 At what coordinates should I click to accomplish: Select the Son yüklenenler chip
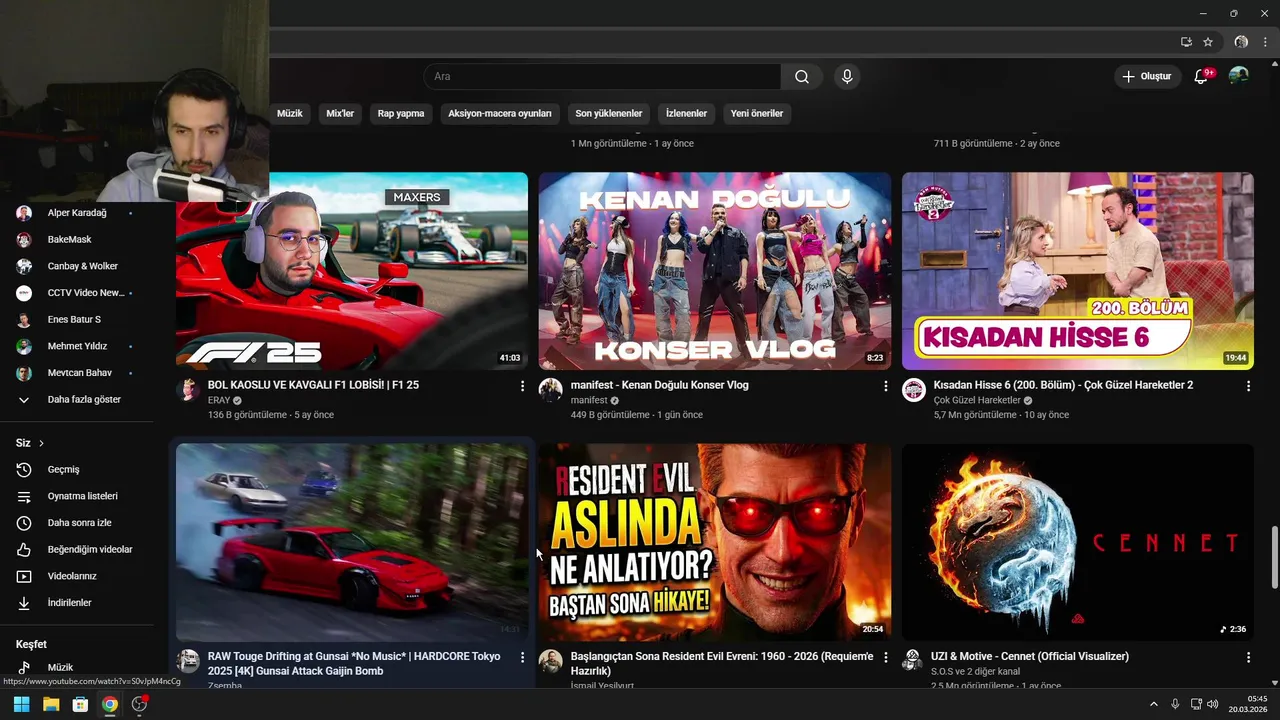point(609,114)
